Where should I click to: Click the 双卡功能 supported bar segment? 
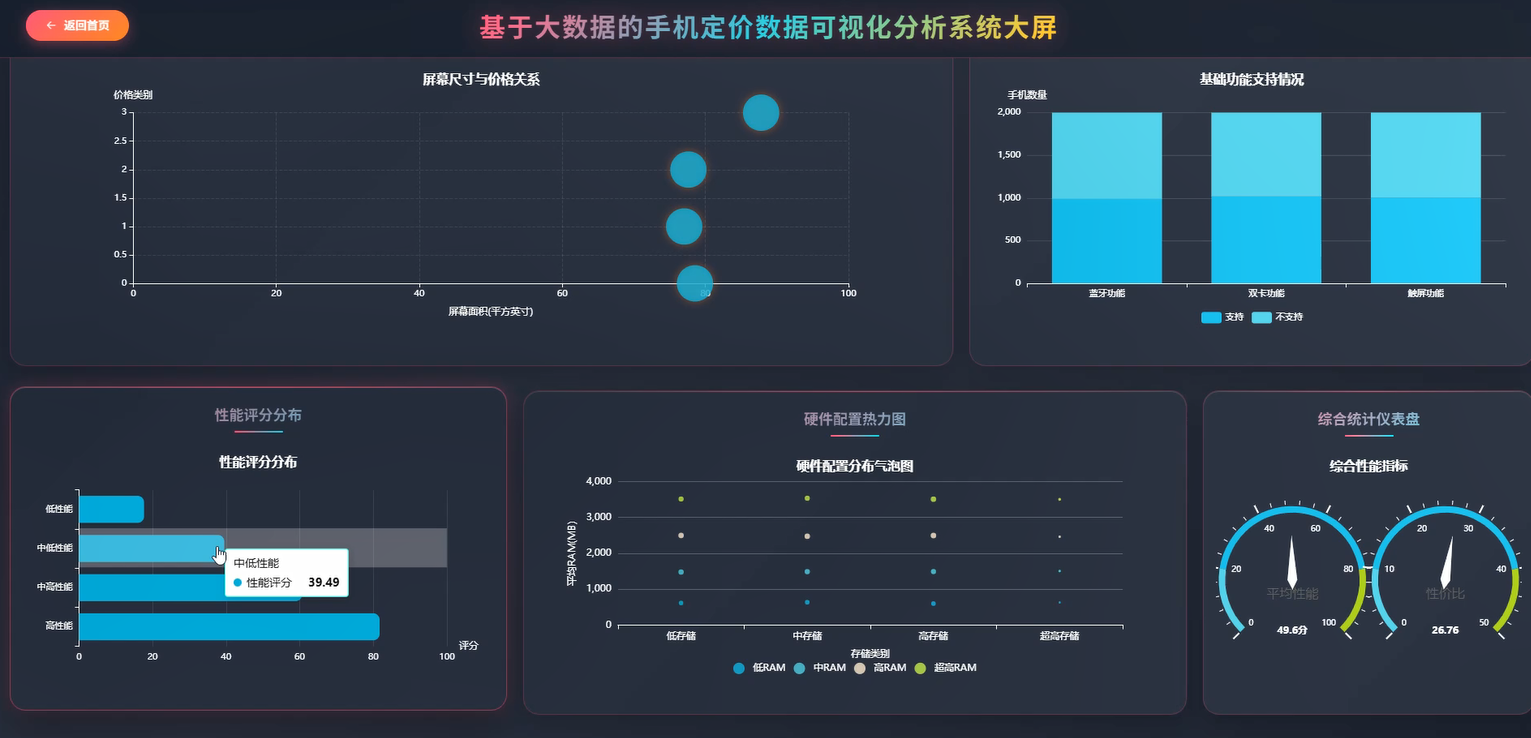point(1266,239)
